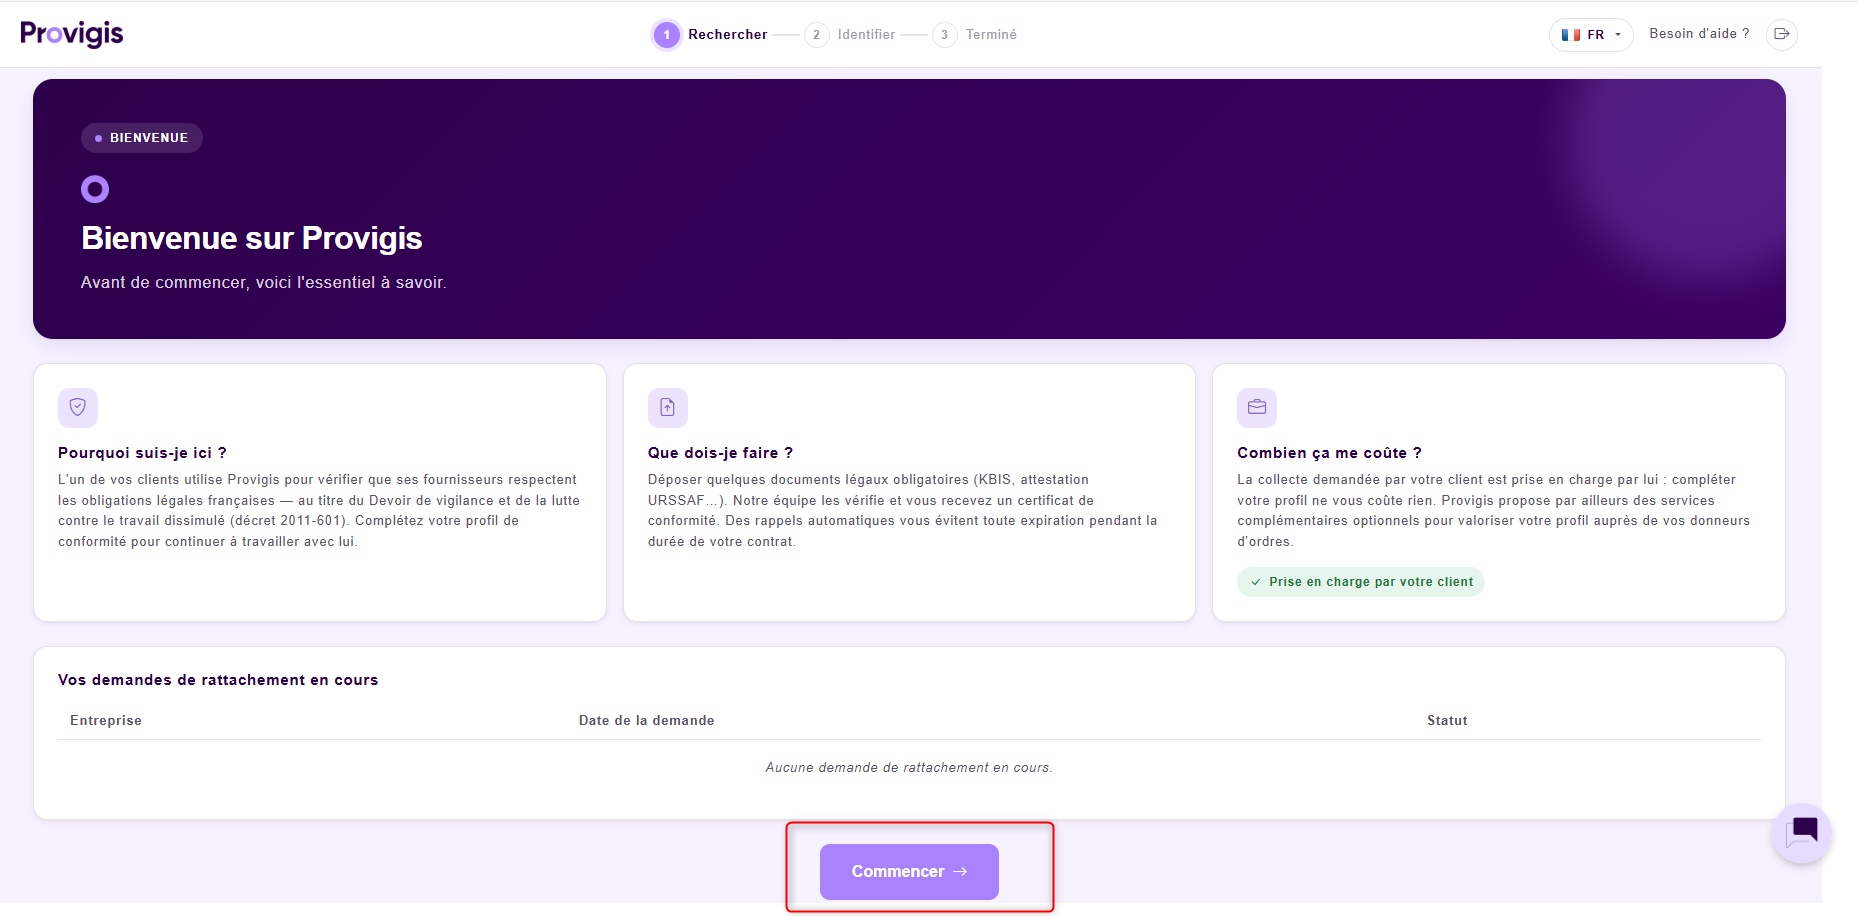Click the 'Combien ça me coûte ?' heading
Screen dimensions: 1858x916
pyautogui.click(x=1329, y=453)
